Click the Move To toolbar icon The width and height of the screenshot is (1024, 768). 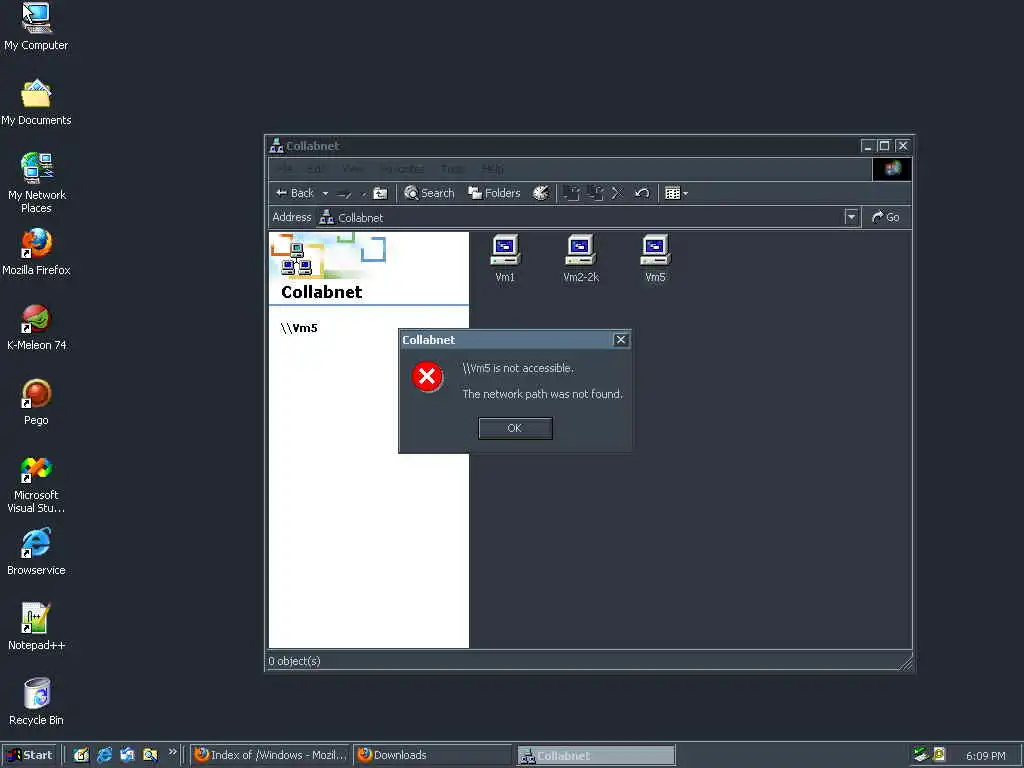pyautogui.click(x=571, y=193)
